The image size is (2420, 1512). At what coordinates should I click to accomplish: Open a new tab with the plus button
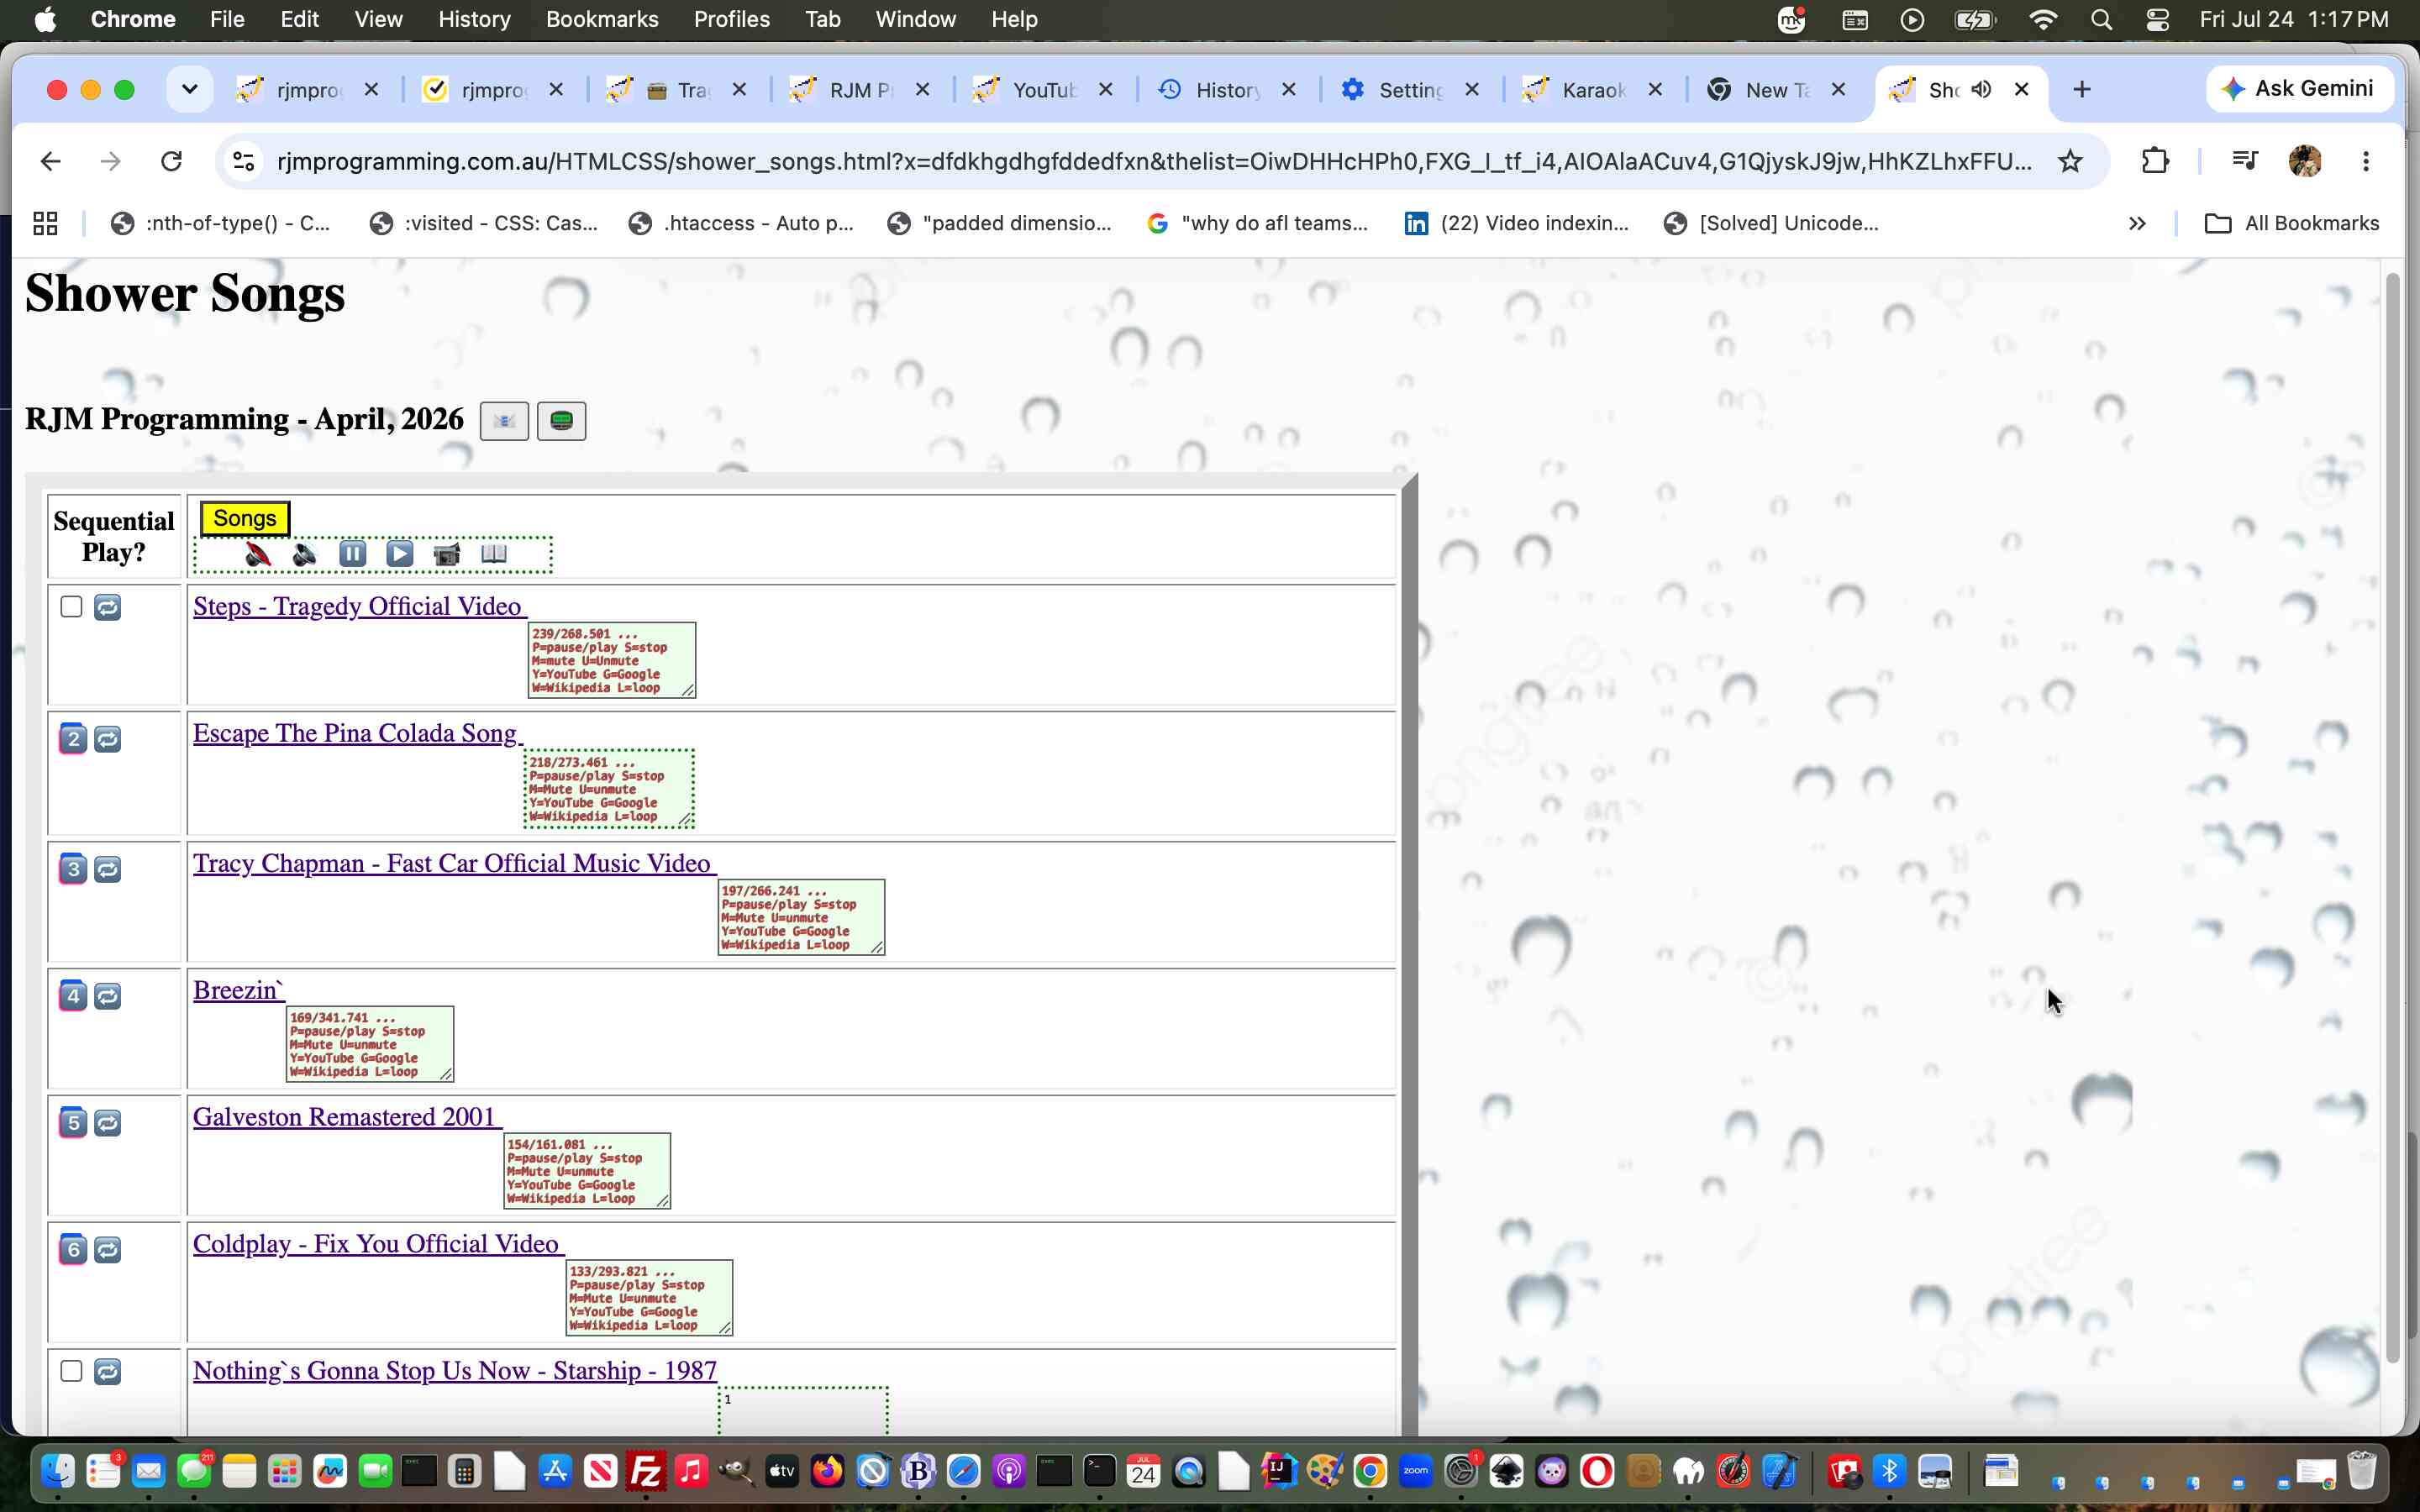[2082, 90]
